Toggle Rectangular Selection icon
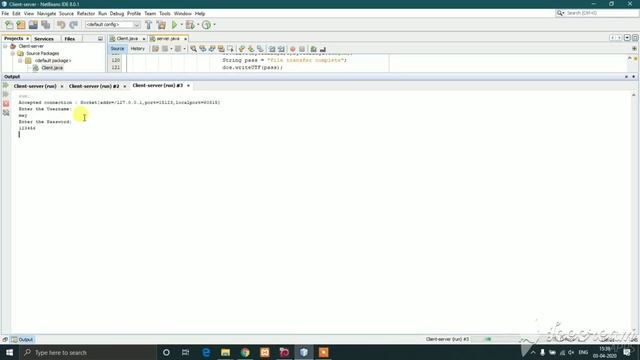640x360 pixels. [x=231, y=49]
